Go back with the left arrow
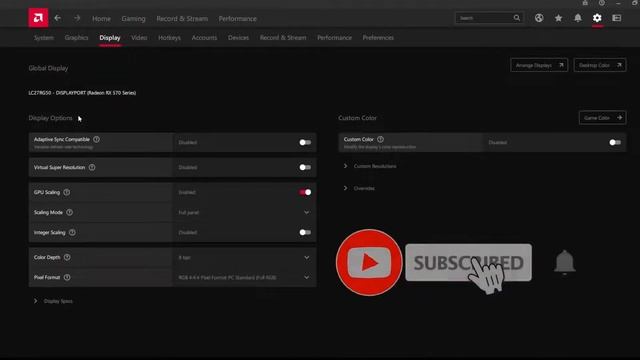 [58, 18]
